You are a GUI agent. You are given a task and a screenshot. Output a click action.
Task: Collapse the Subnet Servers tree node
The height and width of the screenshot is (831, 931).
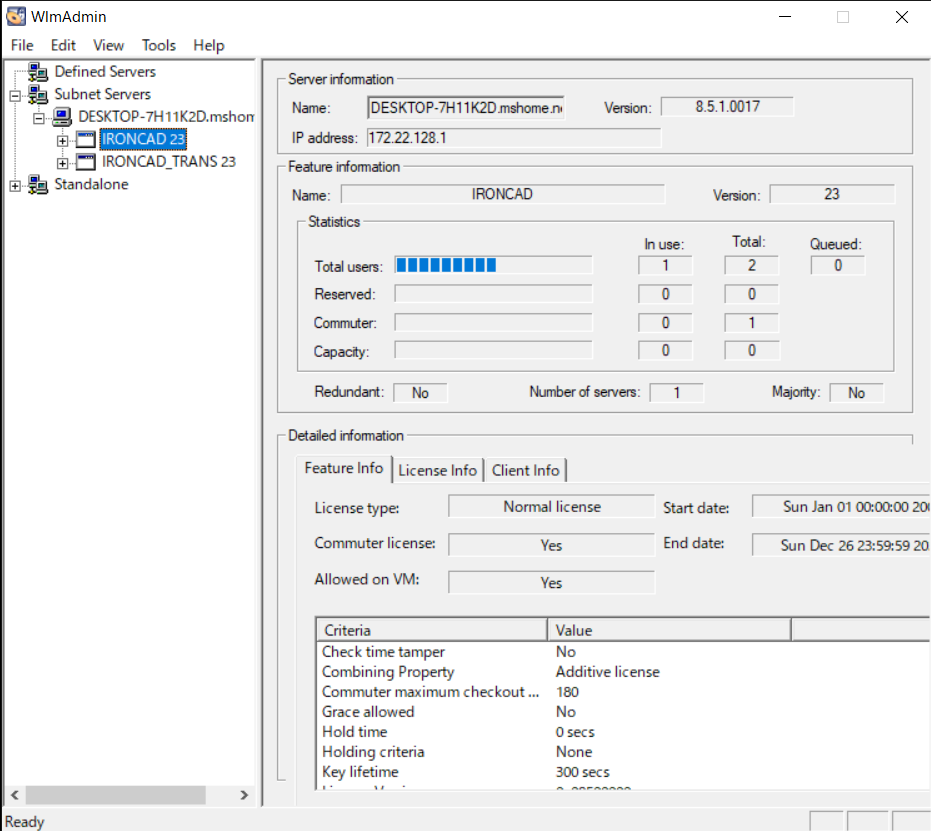(x=15, y=96)
